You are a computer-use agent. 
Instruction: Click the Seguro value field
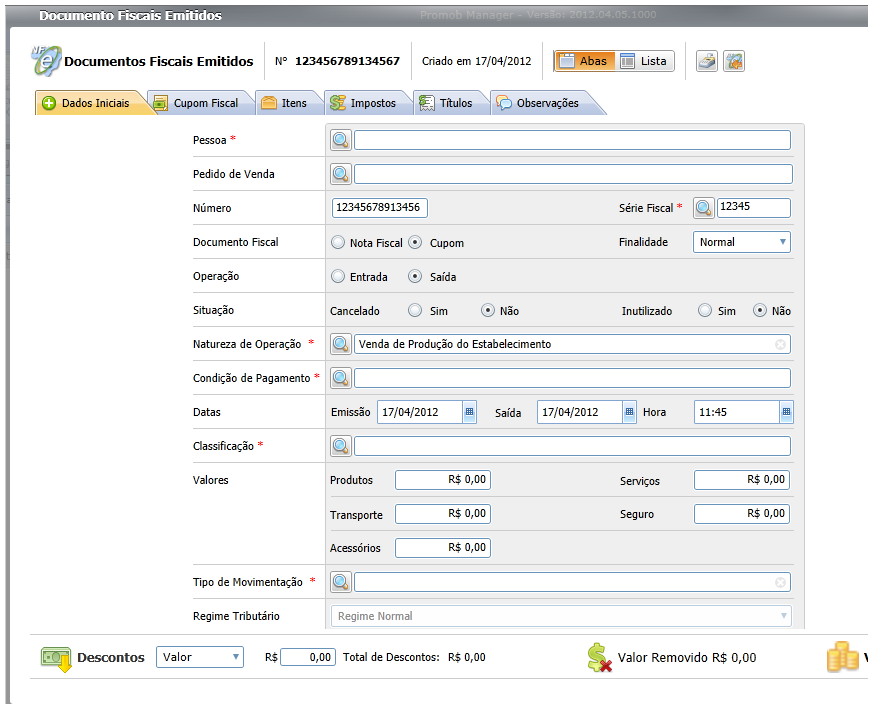point(742,514)
